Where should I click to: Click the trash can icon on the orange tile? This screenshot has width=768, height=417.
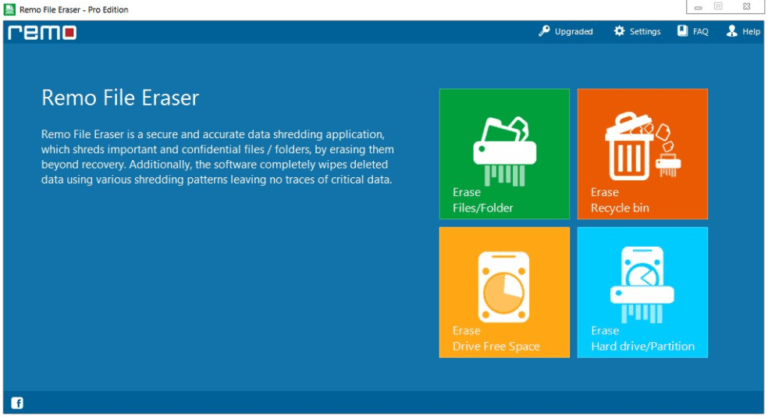coord(643,147)
